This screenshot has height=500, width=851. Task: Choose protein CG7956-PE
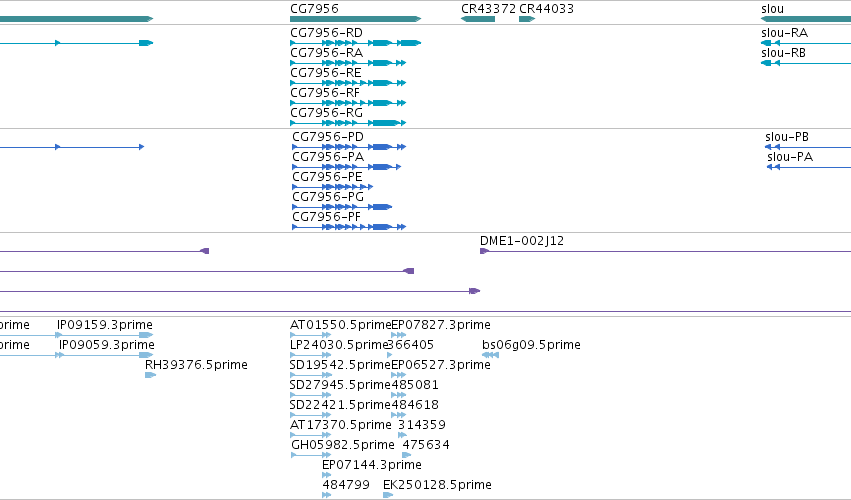(327, 177)
